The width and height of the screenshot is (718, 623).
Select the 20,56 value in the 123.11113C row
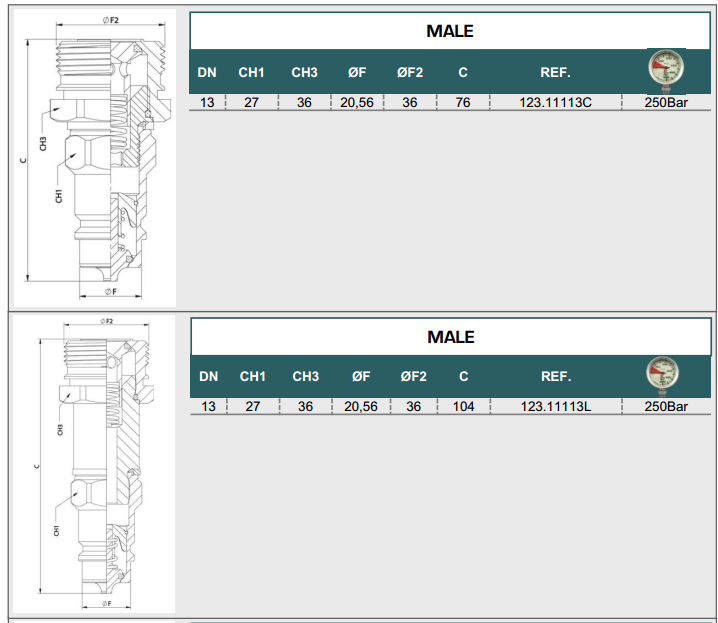(x=356, y=102)
